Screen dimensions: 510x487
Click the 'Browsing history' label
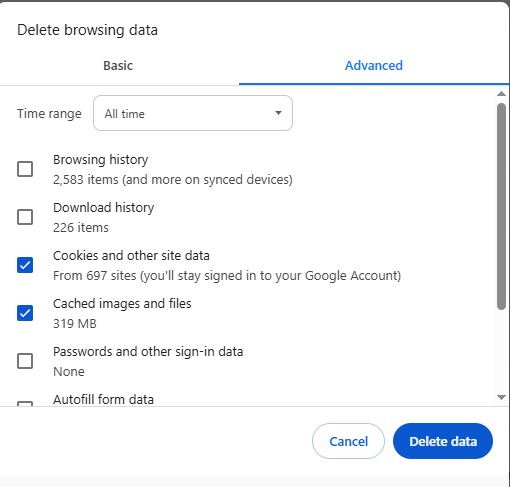(101, 160)
